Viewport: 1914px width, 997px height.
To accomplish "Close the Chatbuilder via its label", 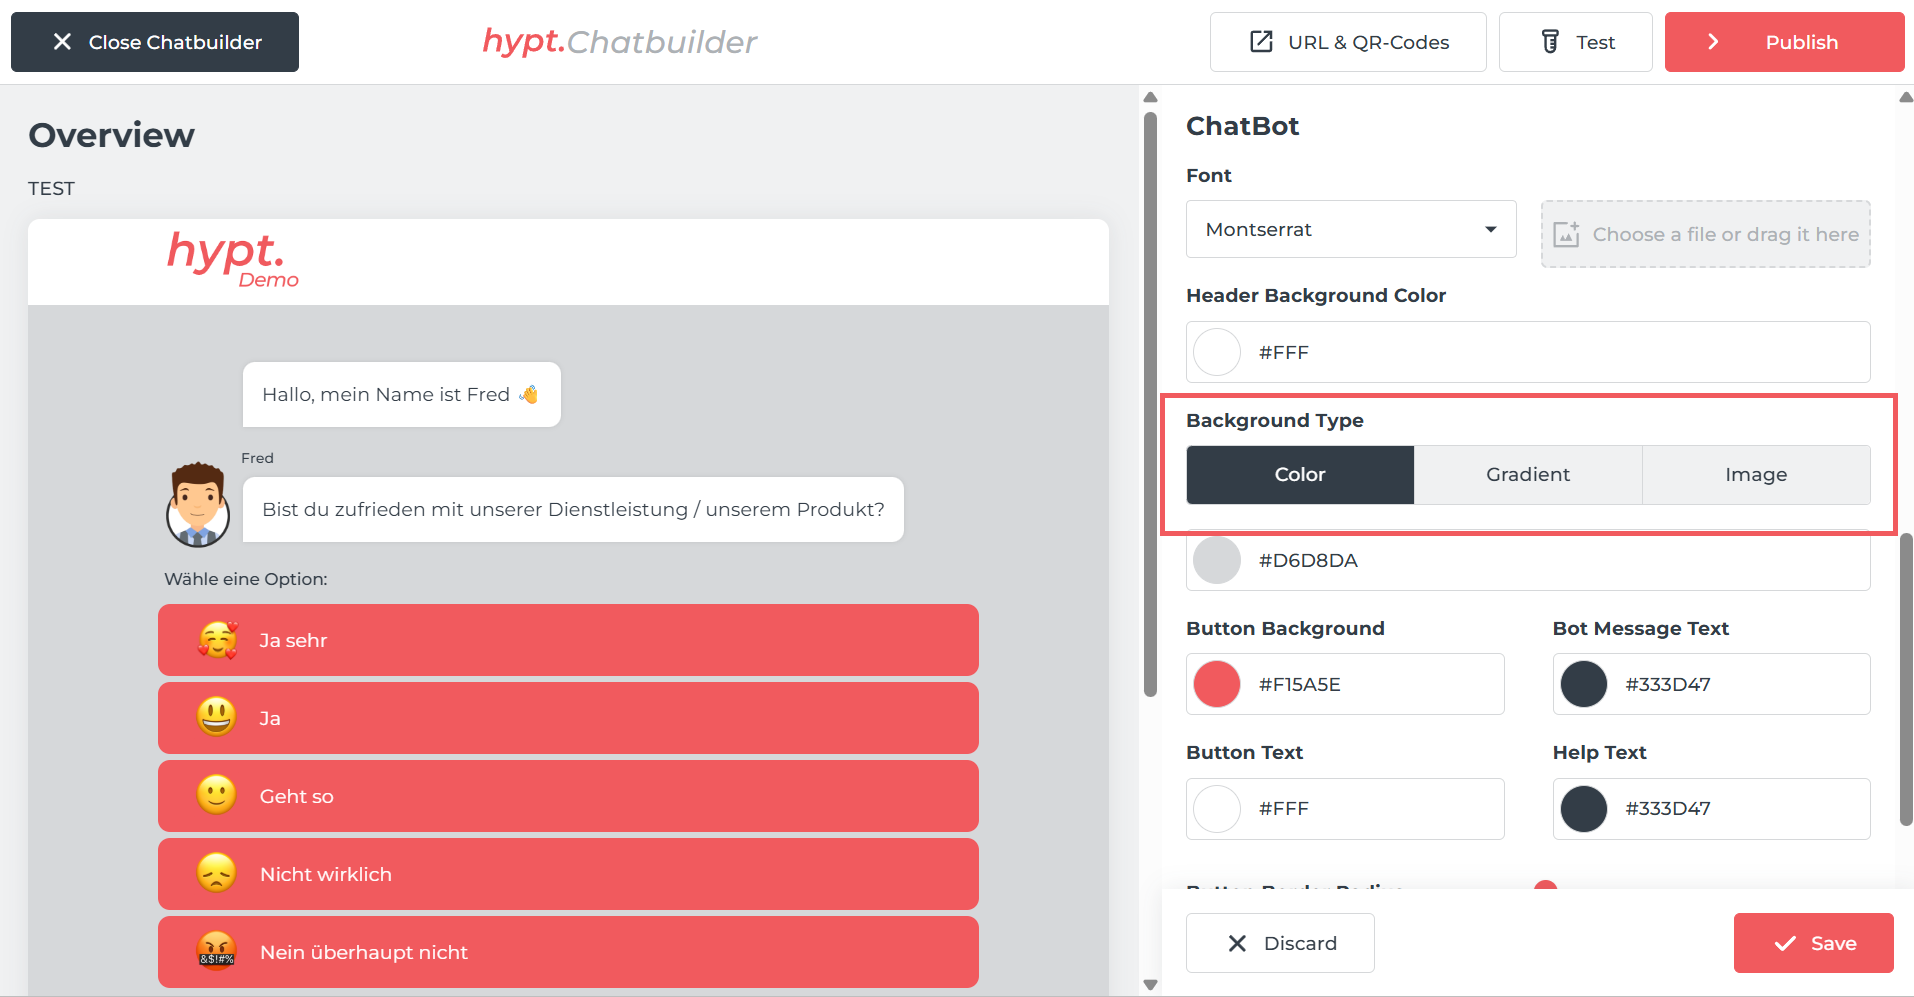I will [175, 42].
